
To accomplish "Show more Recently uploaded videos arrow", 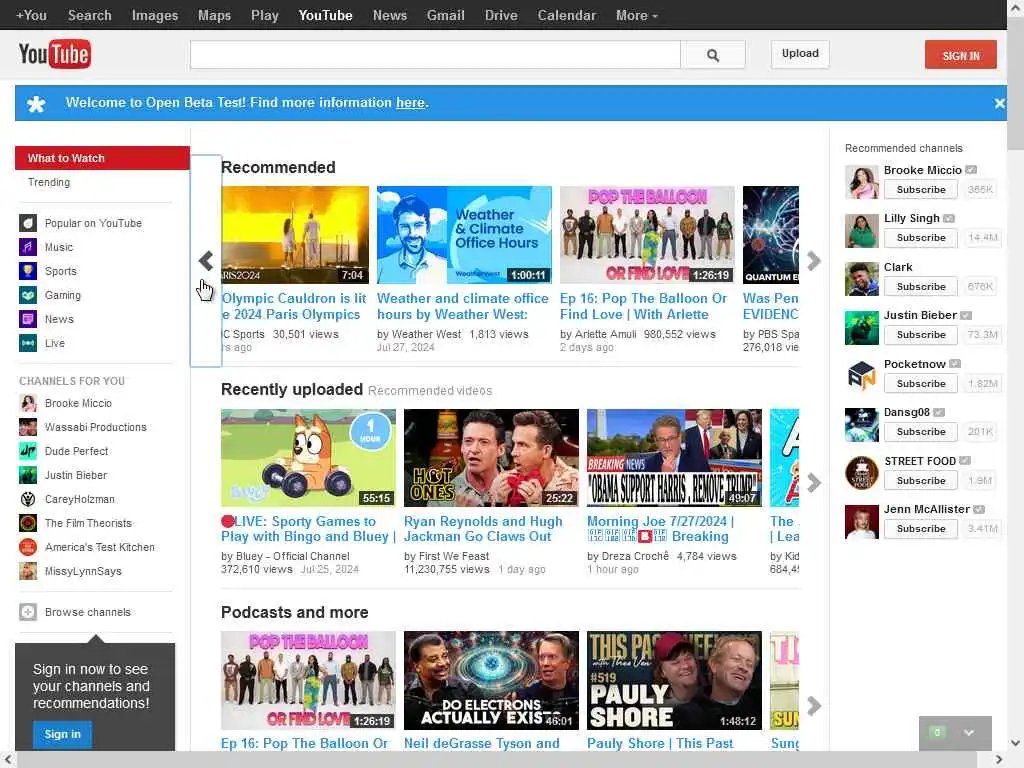I will pyautogui.click(x=813, y=483).
